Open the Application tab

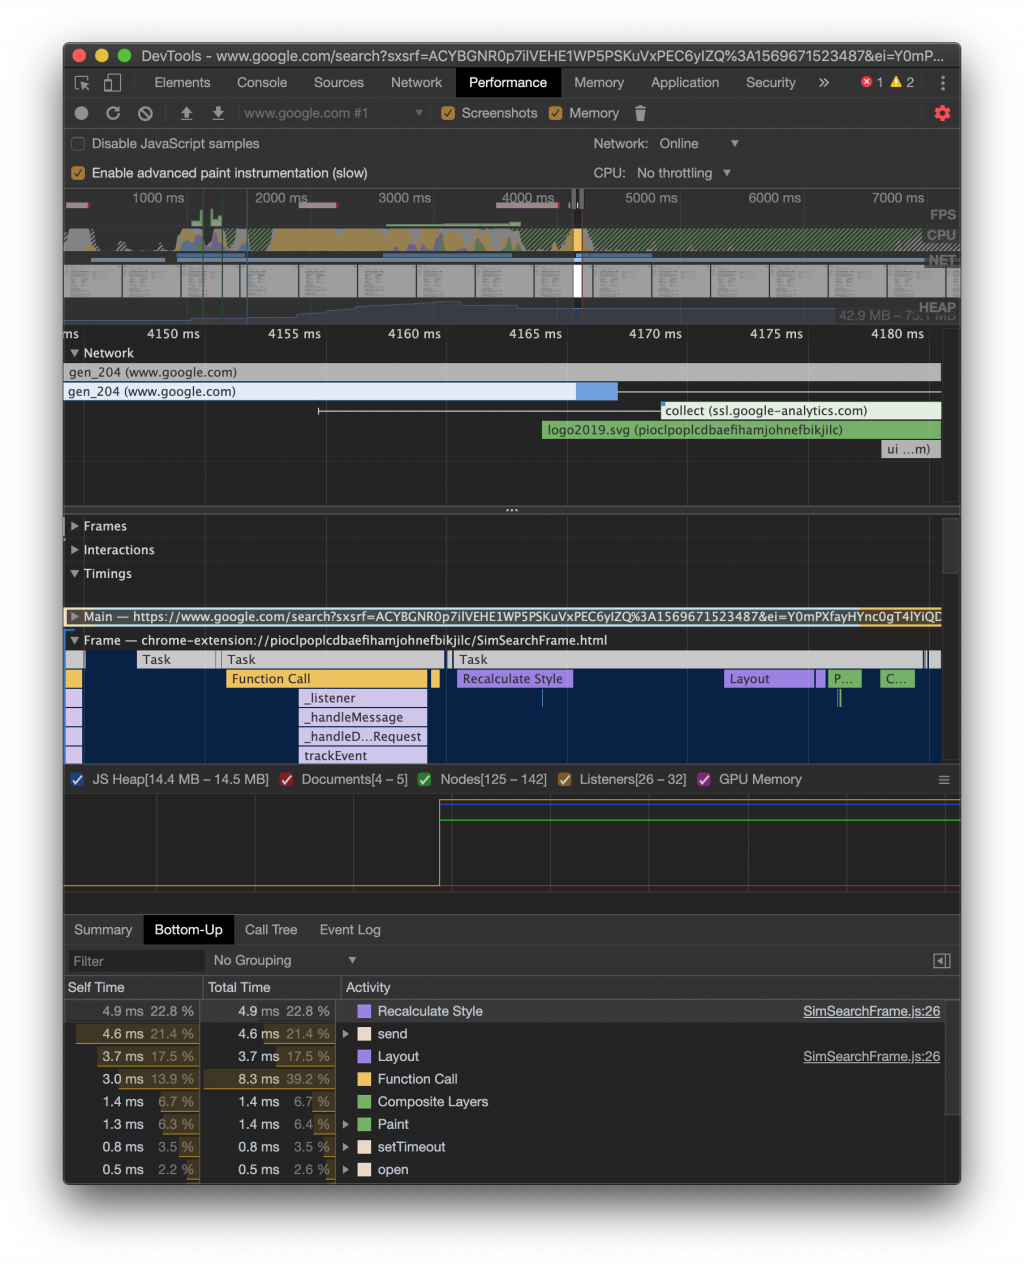click(x=685, y=83)
